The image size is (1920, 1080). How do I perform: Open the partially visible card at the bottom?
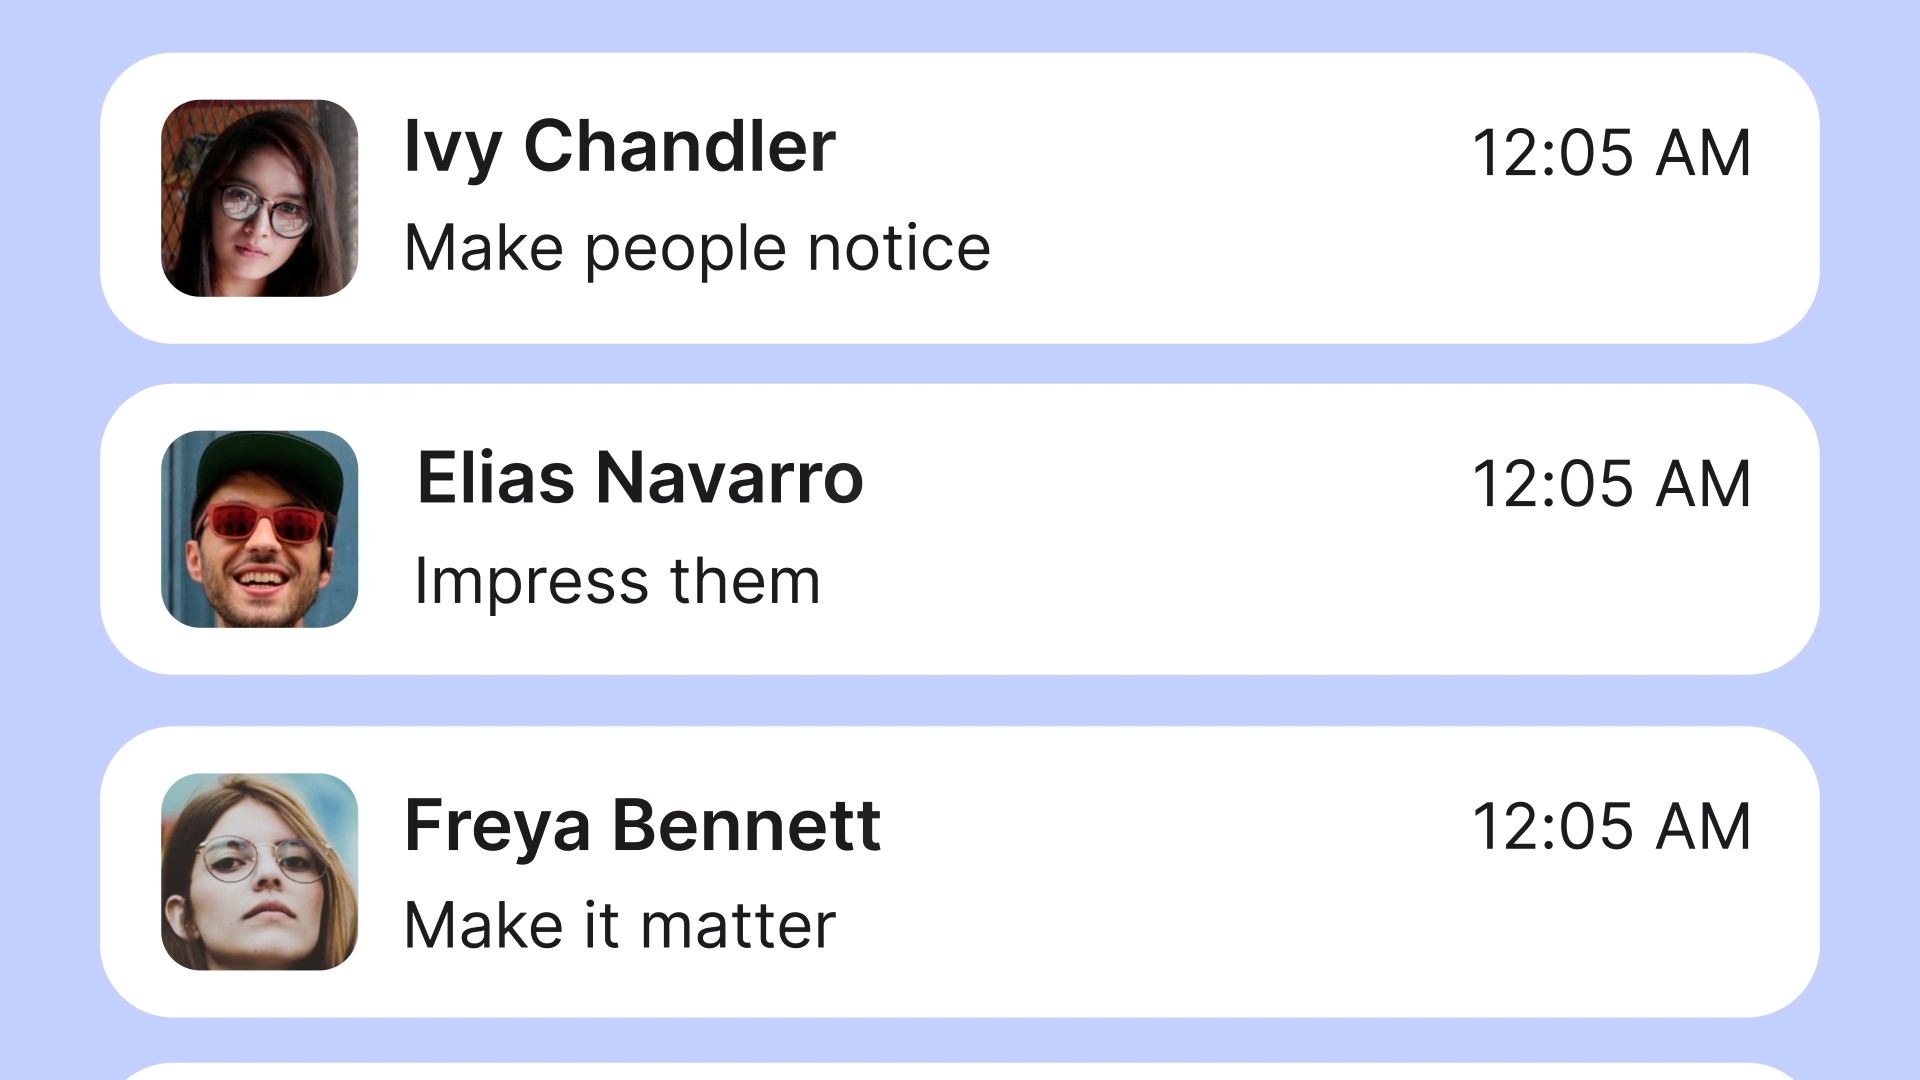pyautogui.click(x=960, y=1072)
